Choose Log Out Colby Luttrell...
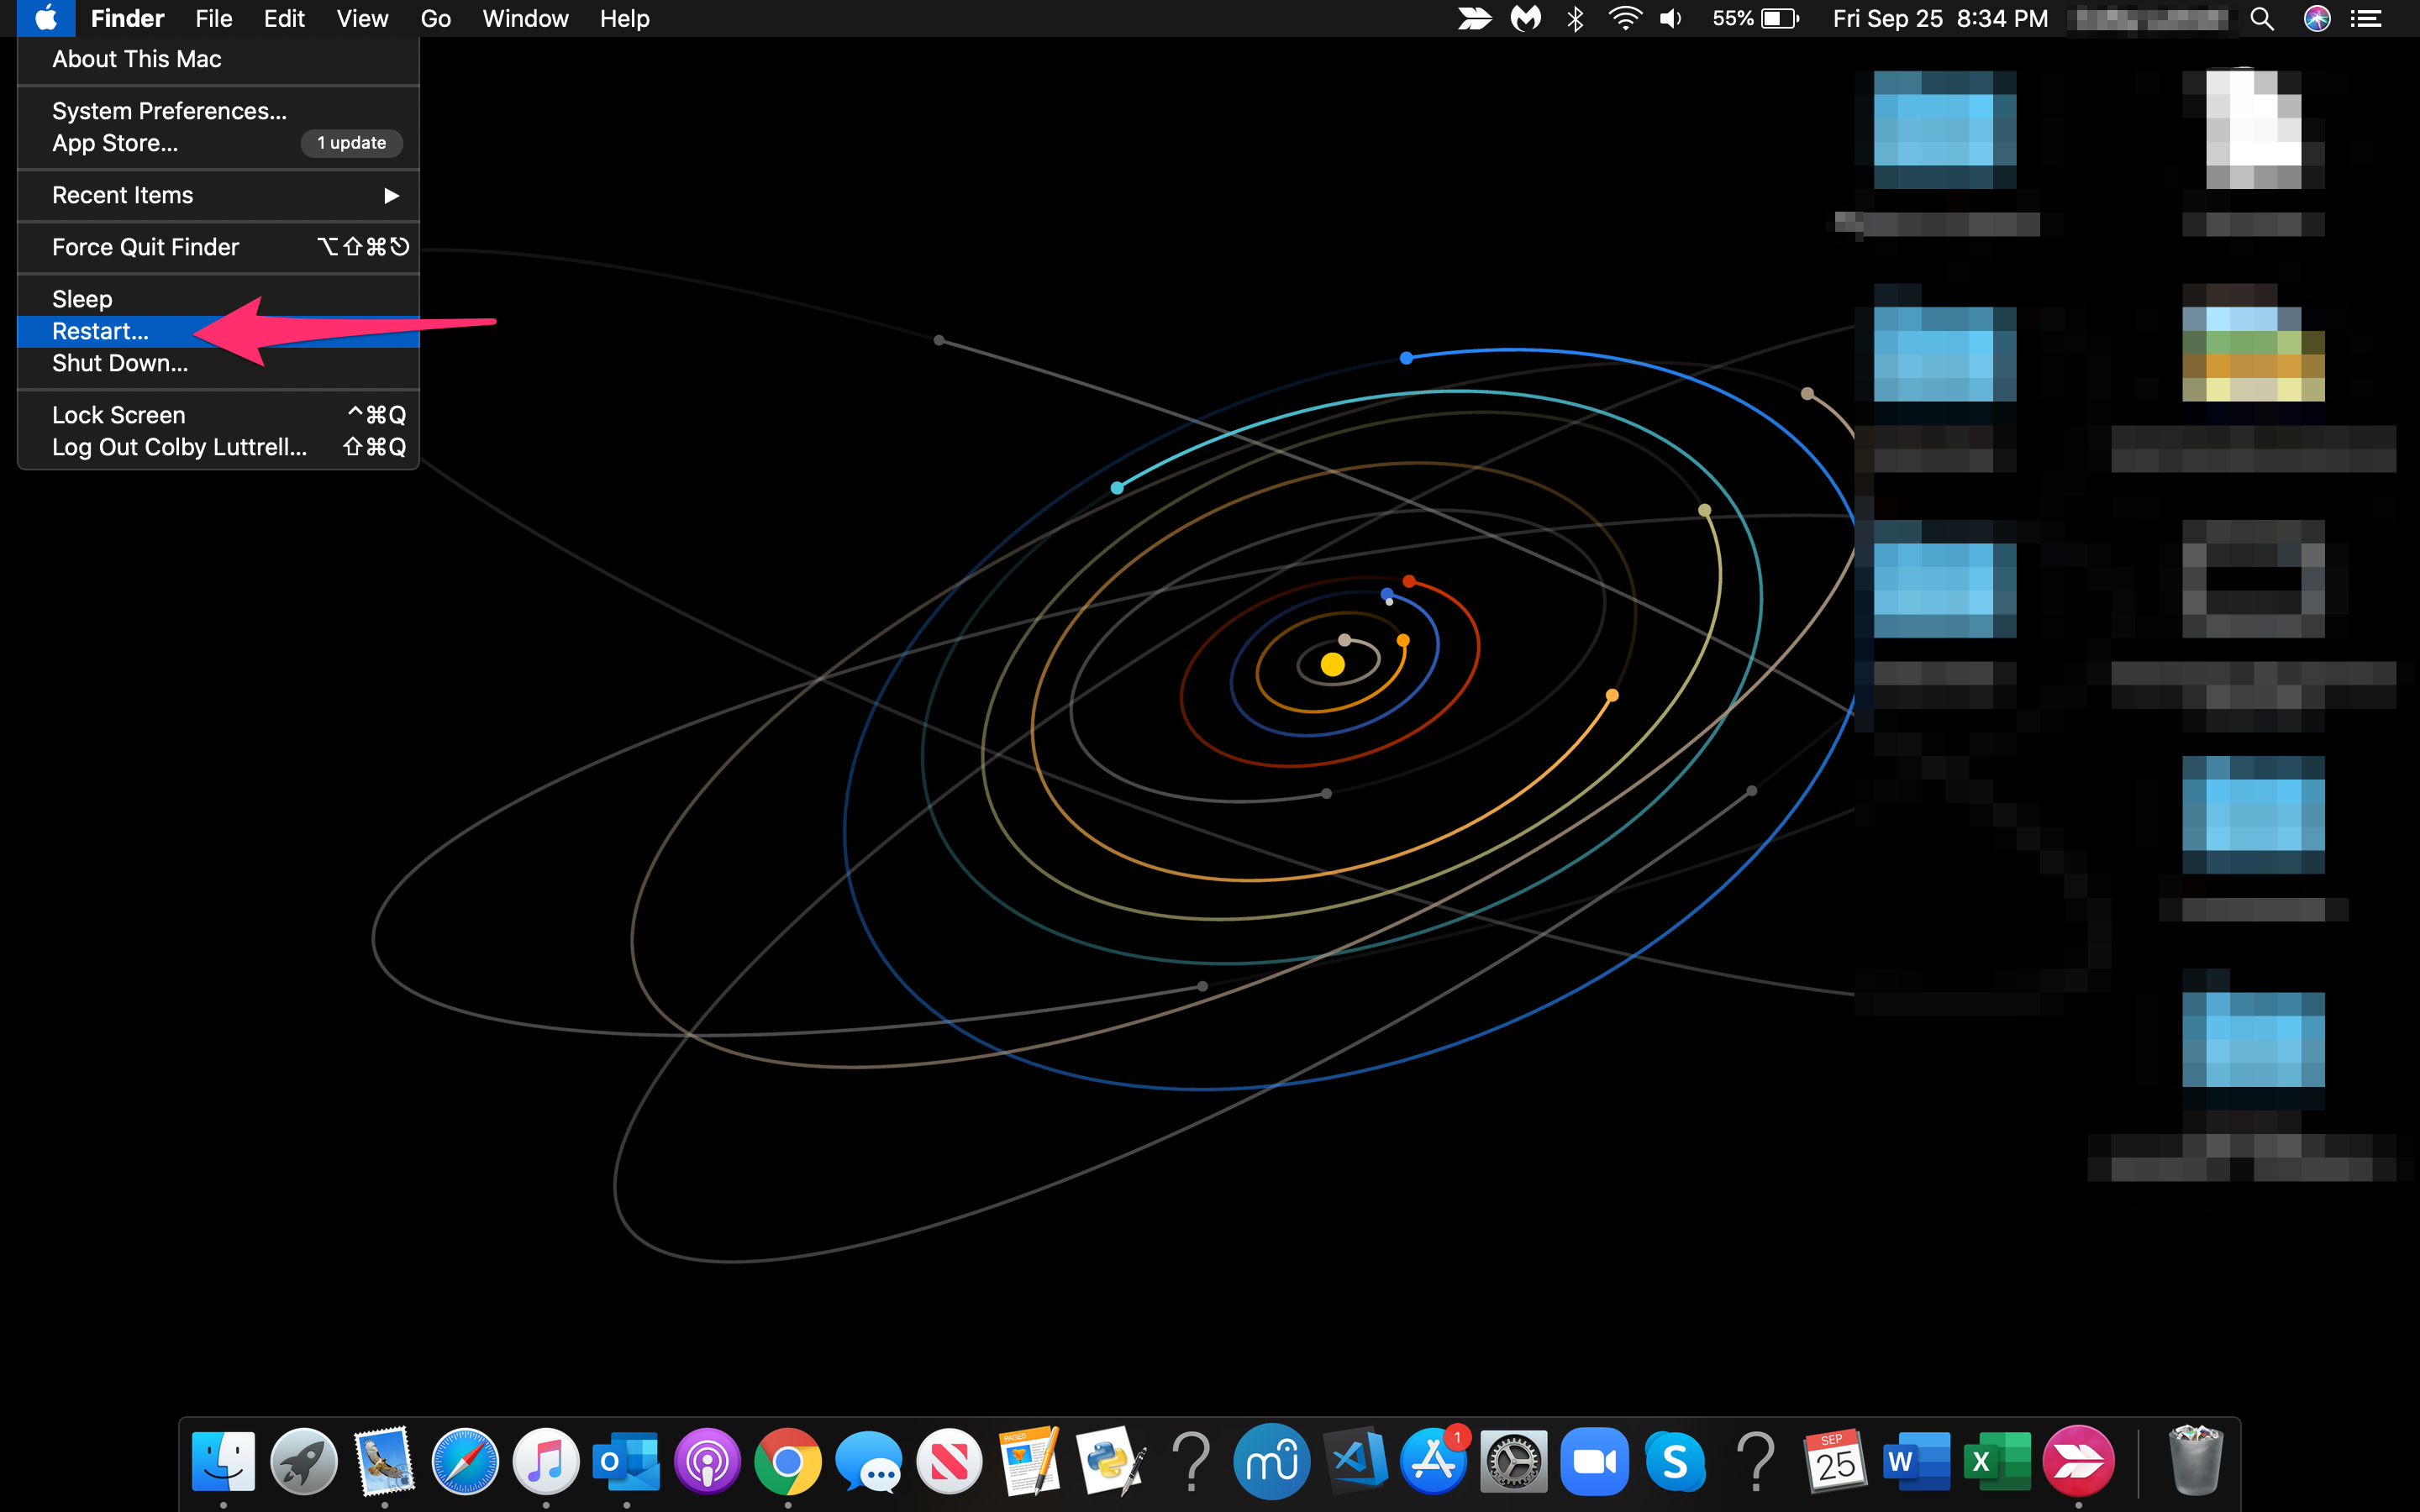This screenshot has height=1512, width=2420. click(180, 447)
